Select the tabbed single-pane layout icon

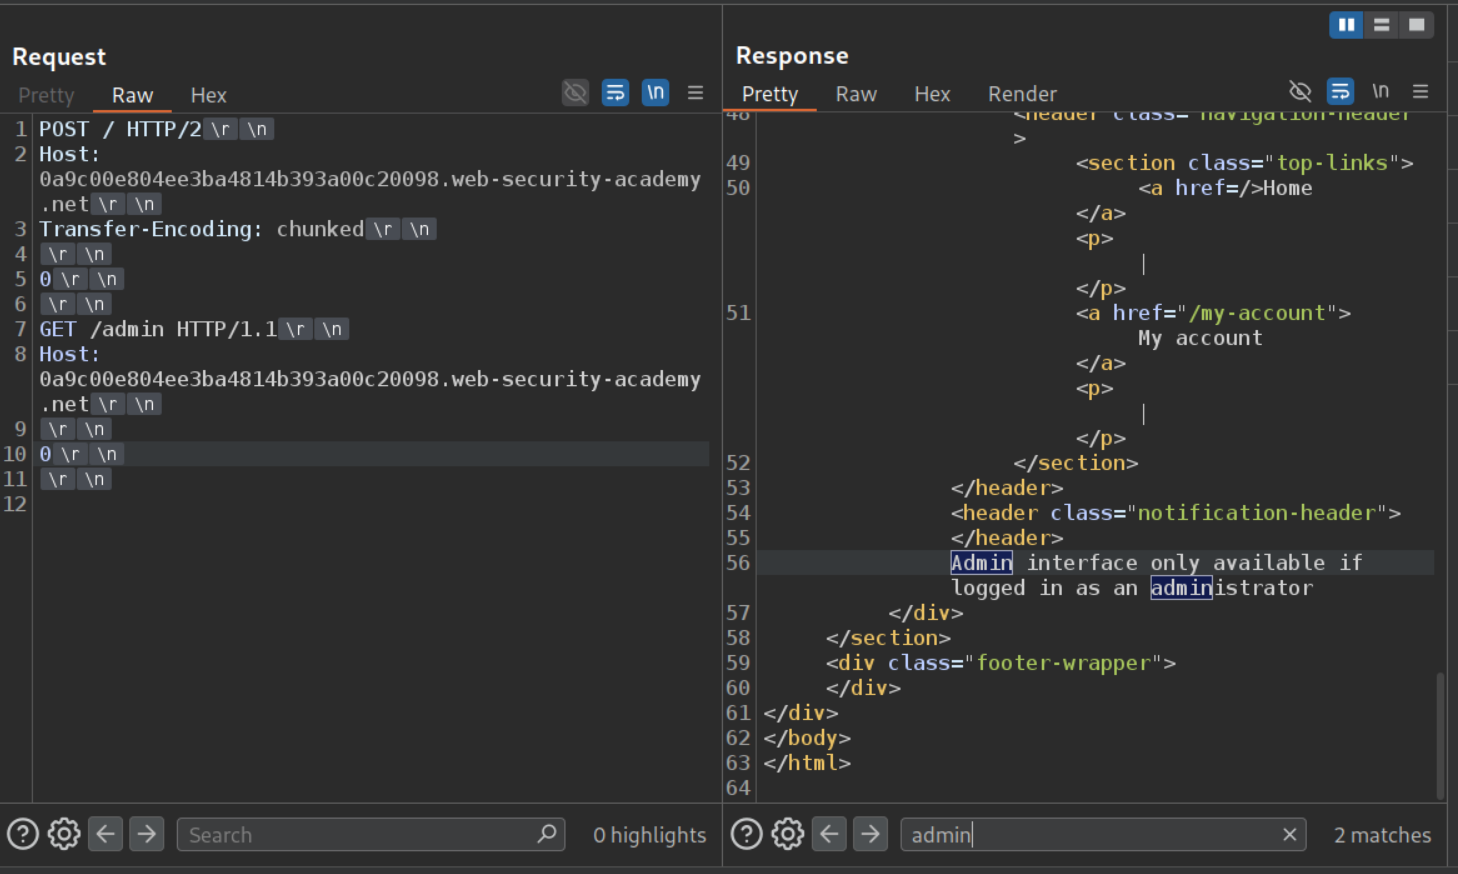point(1416,25)
